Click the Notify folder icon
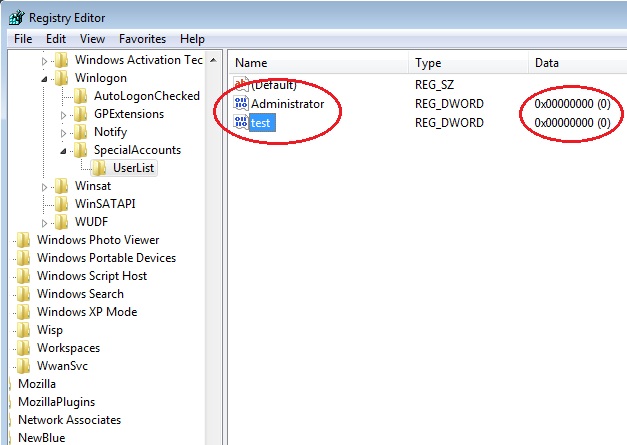The width and height of the screenshot is (627, 445). pos(81,132)
